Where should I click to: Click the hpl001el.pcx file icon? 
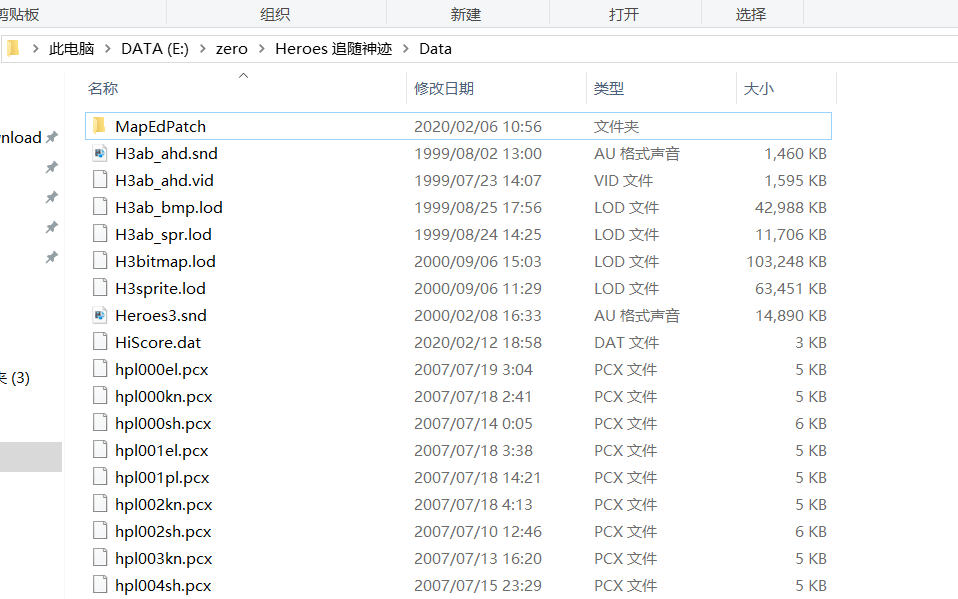pos(100,450)
